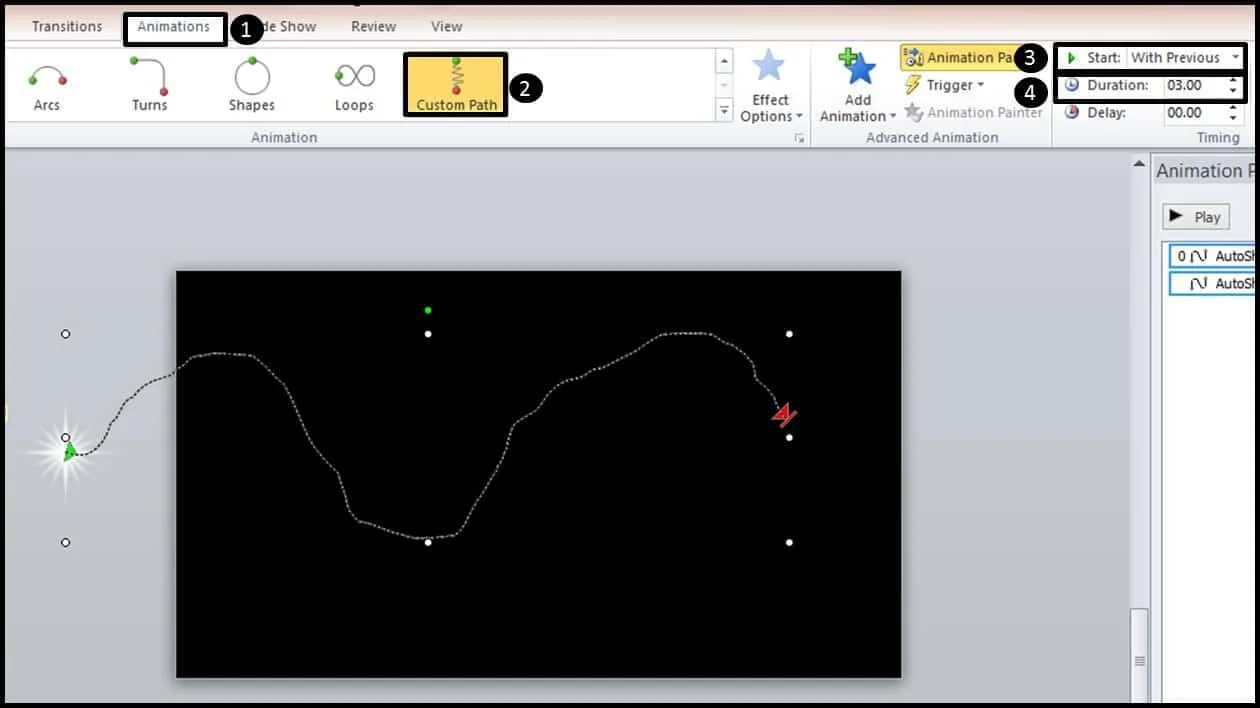Select the second AutoShape animation entry
Screen dimensions: 1260x708
pos(1213,284)
